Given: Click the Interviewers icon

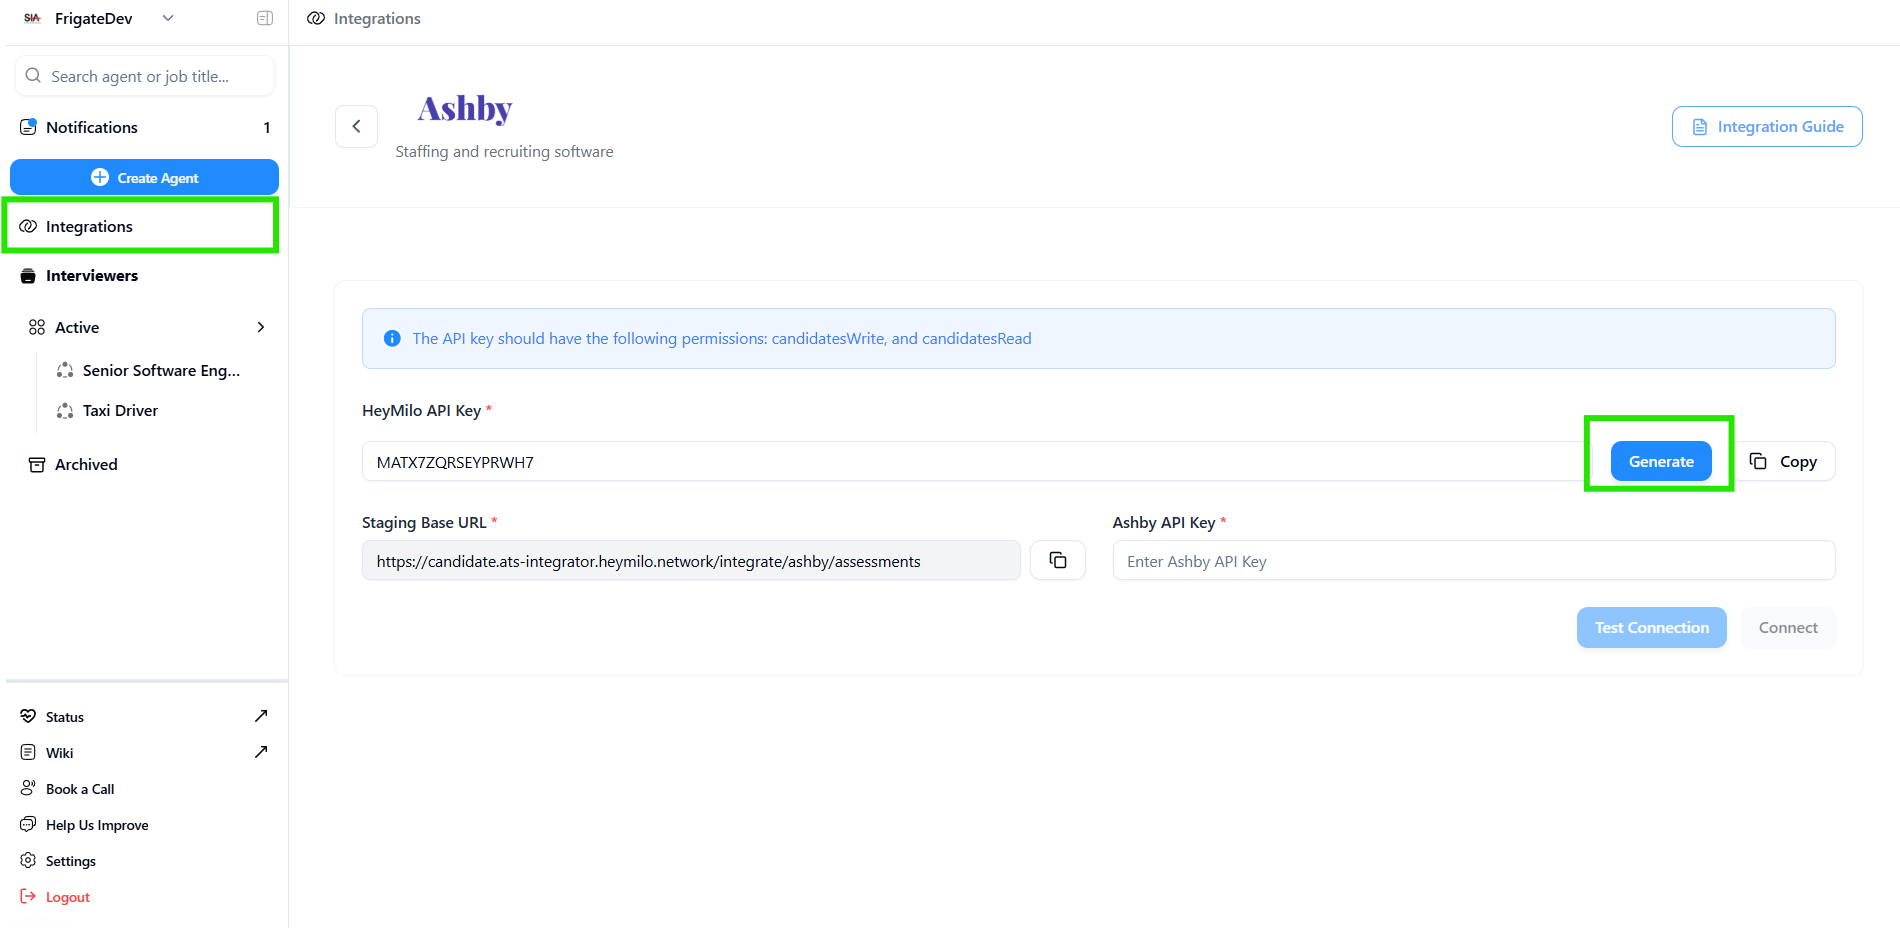Looking at the screenshot, I should [x=28, y=276].
